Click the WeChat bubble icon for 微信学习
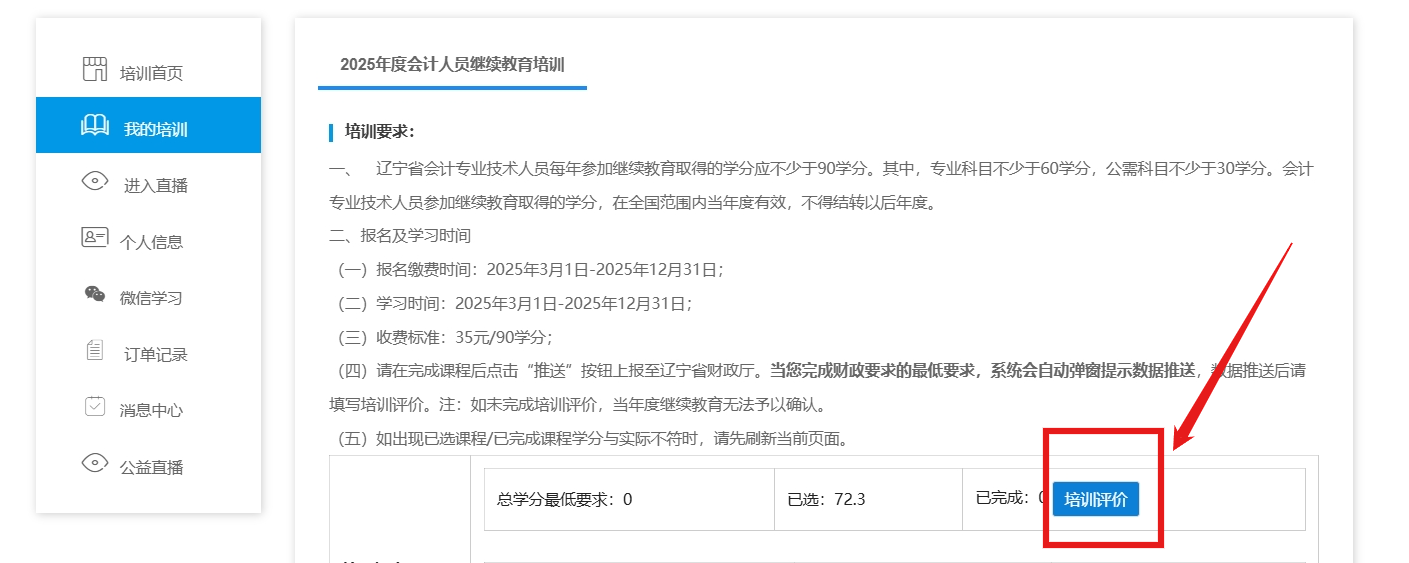1409x563 pixels. tap(94, 294)
